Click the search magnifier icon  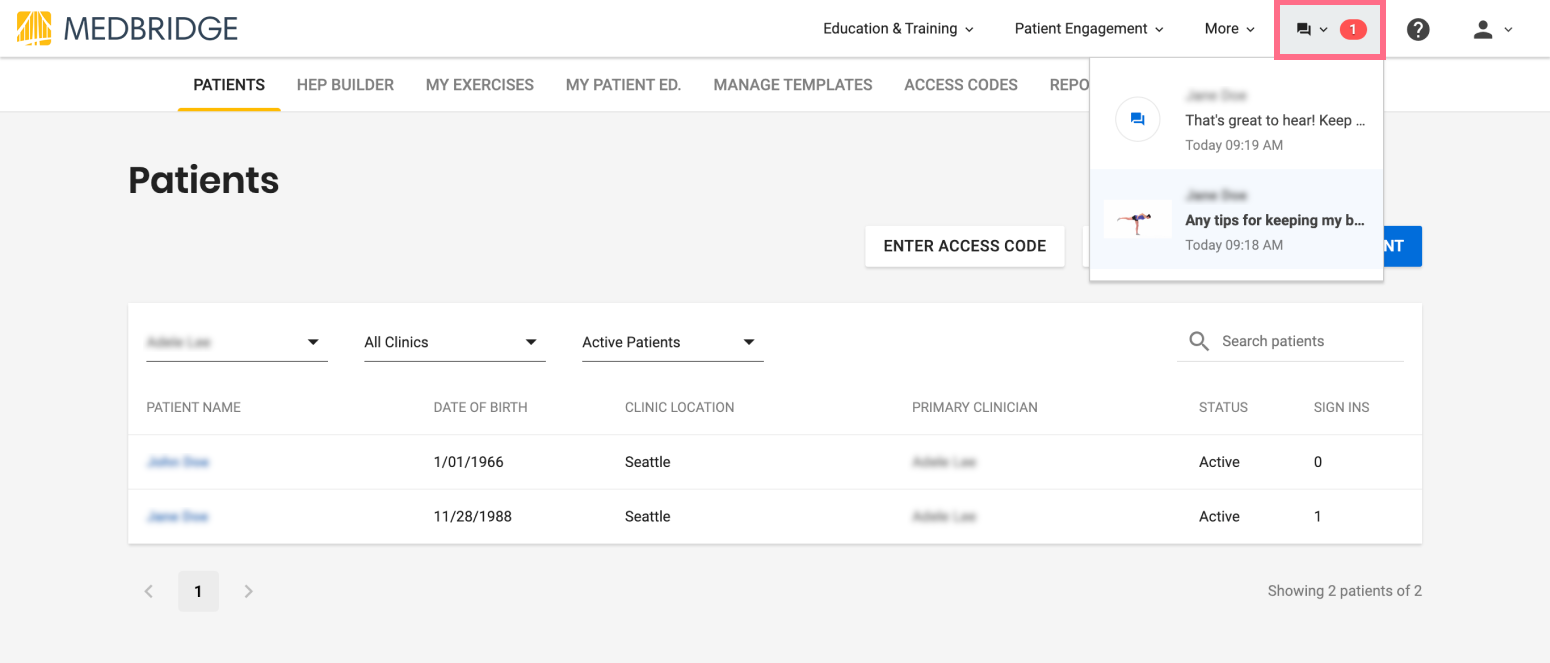1199,341
